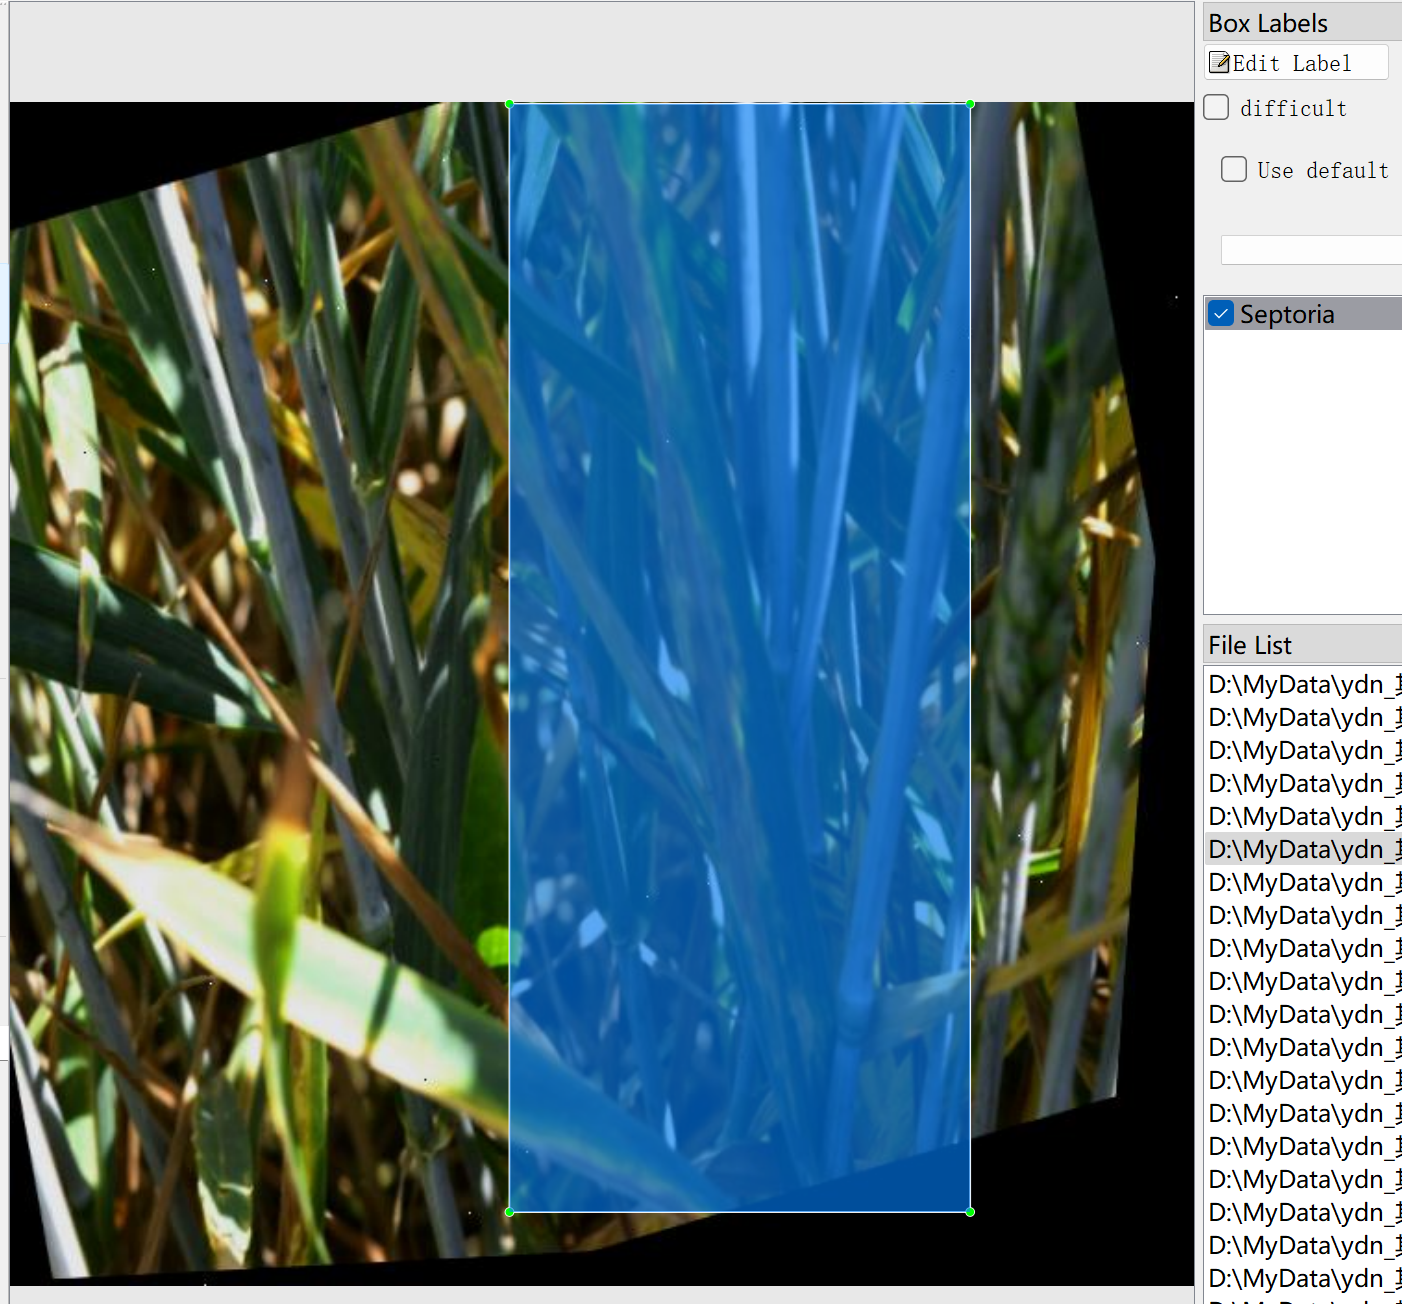
Task: Focus the default label text field
Action: (x=1311, y=250)
